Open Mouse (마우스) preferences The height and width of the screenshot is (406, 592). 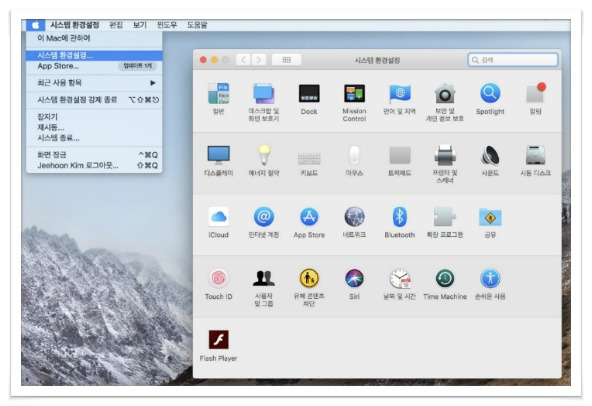(354, 155)
